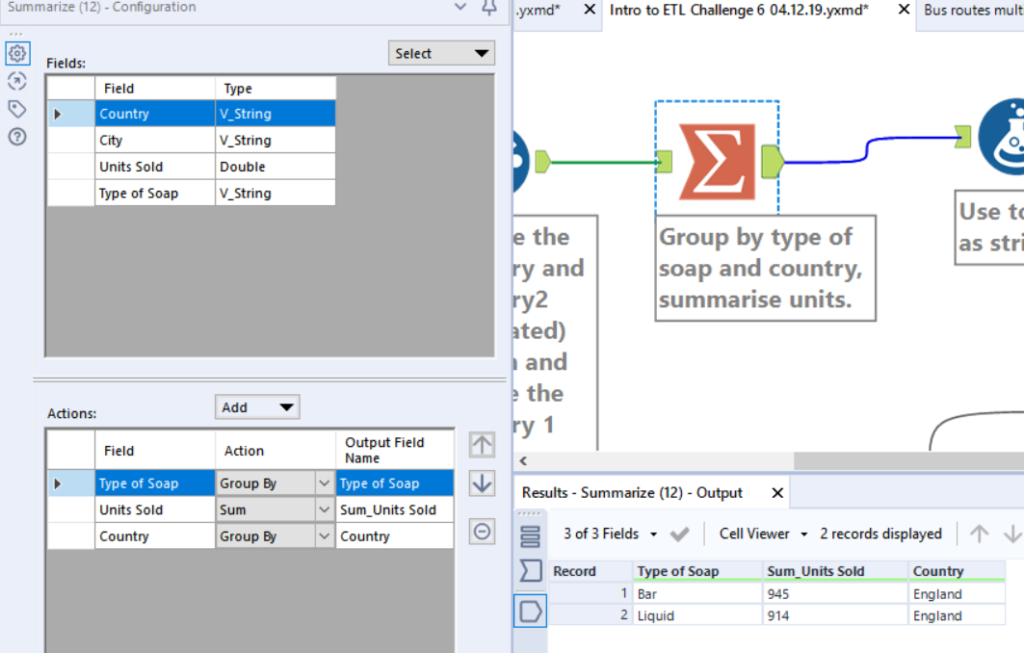Select the Bar cell in record 1
Image resolution: width=1024 pixels, height=653 pixels.
(697, 594)
